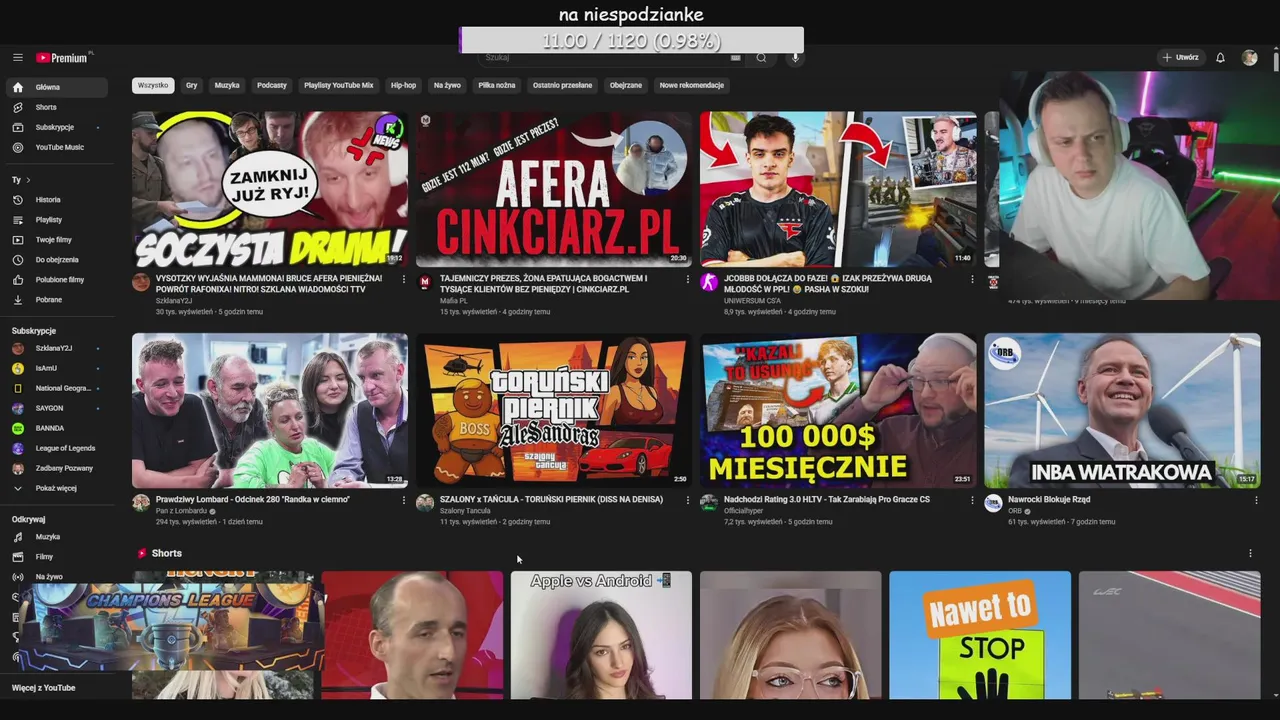Open Polubione filmy liked videos
The width and height of the screenshot is (1280, 720).
point(58,280)
